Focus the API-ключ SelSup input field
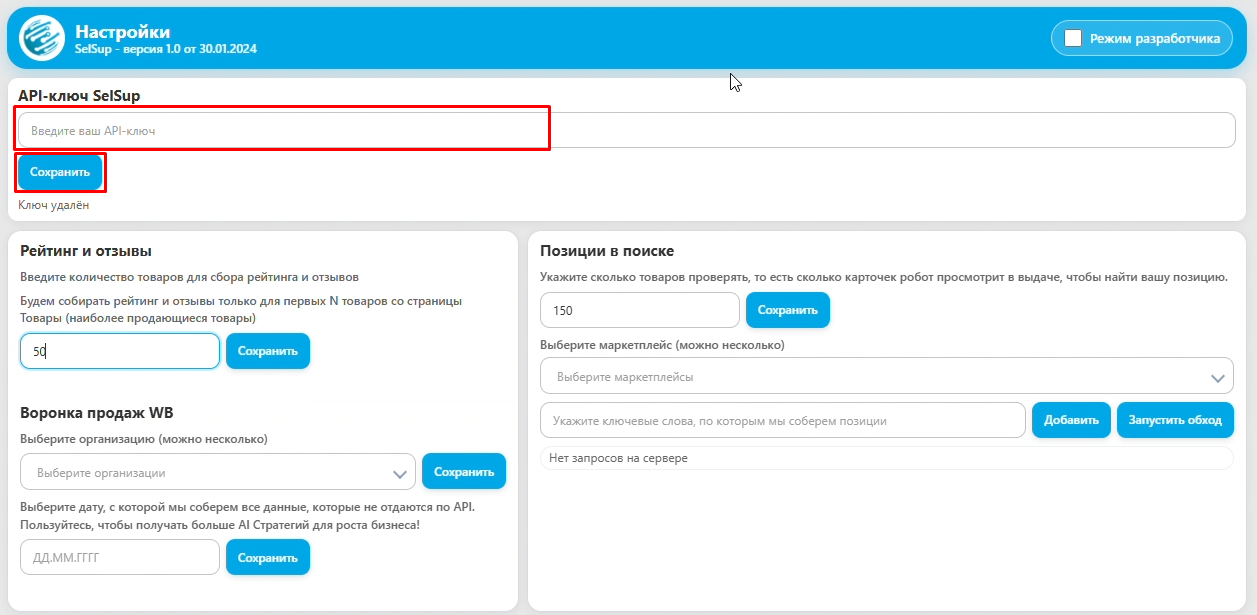This screenshot has height=615, width=1257. tap(626, 130)
